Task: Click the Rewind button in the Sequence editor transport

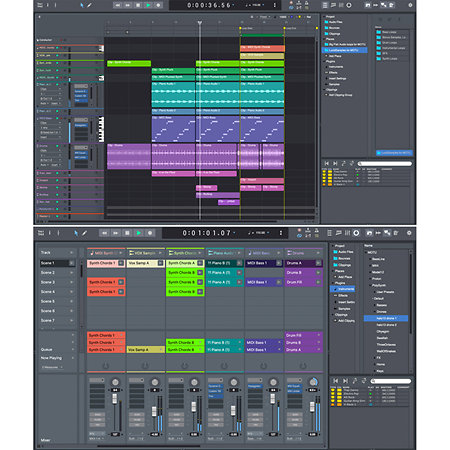Action: click(117, 5)
